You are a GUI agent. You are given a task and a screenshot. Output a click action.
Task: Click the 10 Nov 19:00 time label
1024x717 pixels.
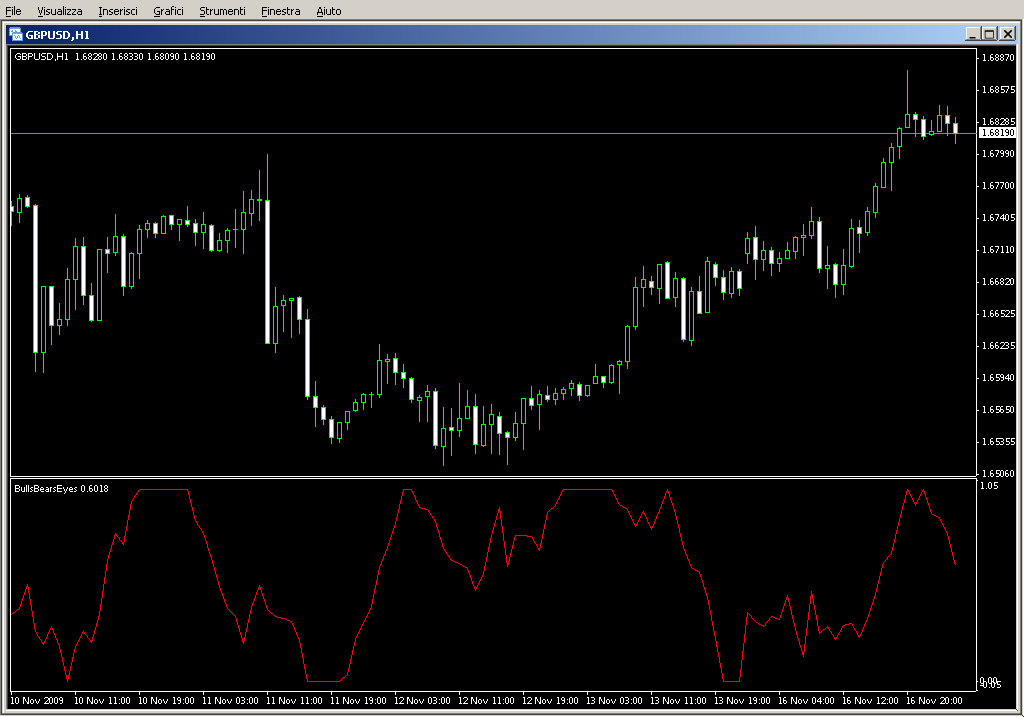pyautogui.click(x=167, y=701)
